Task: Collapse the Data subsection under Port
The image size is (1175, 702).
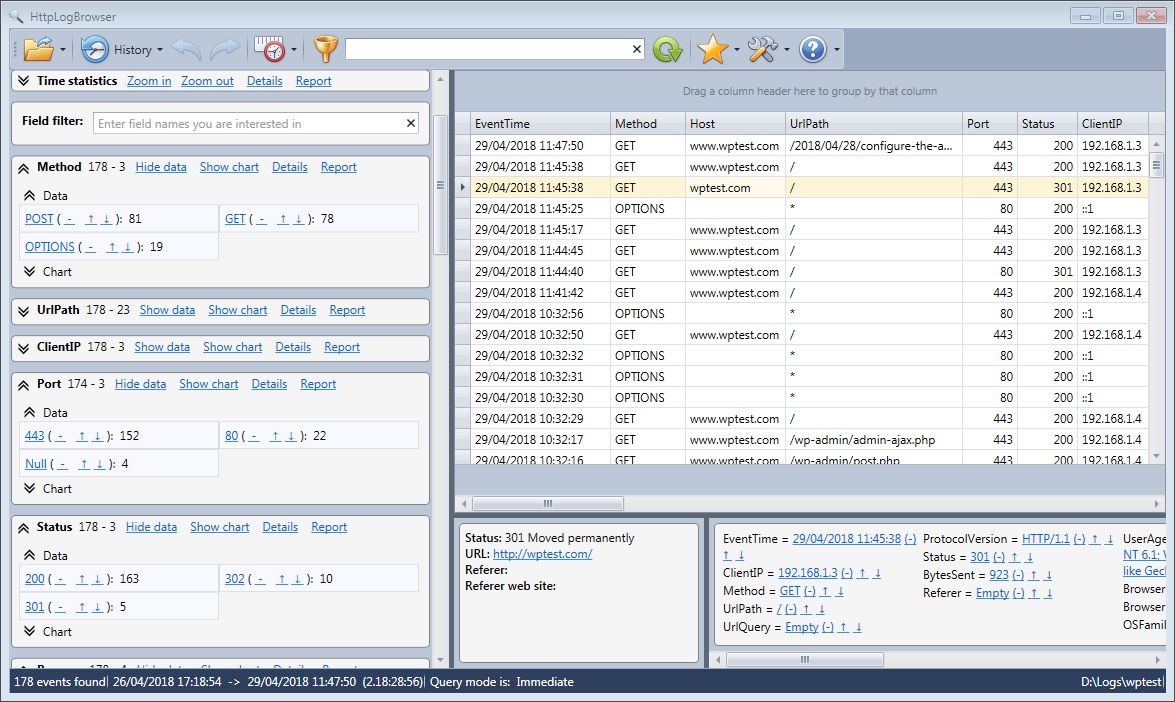Action: click(30, 412)
